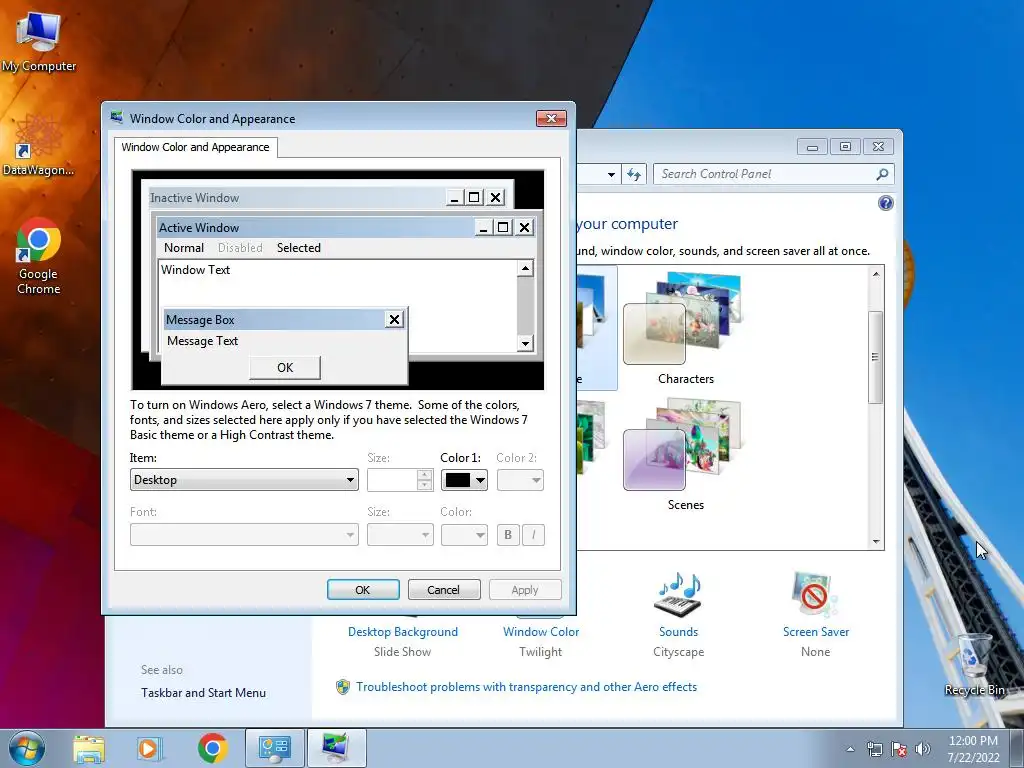The image size is (1024, 768).
Task: Open the DataWagon desktop shortcut
Action: click(x=38, y=145)
